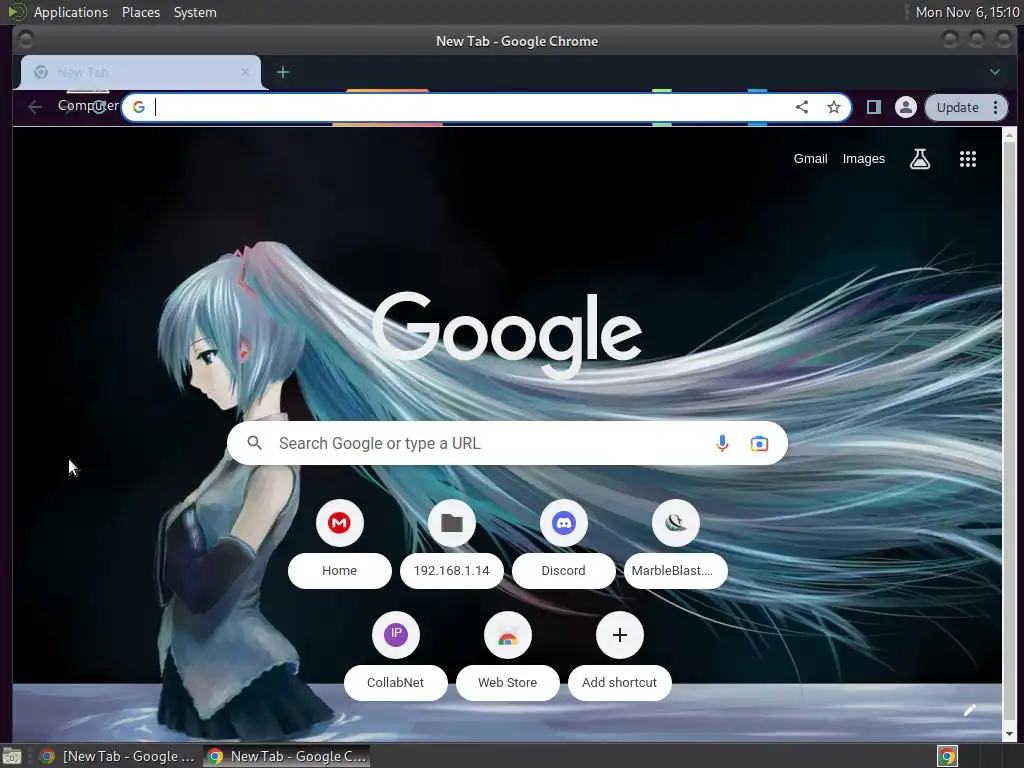
Task: Go back using the back arrow
Action: coord(35,107)
